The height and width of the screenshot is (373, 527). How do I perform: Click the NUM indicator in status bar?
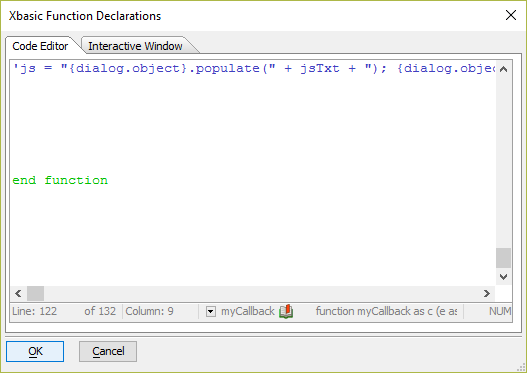500,311
